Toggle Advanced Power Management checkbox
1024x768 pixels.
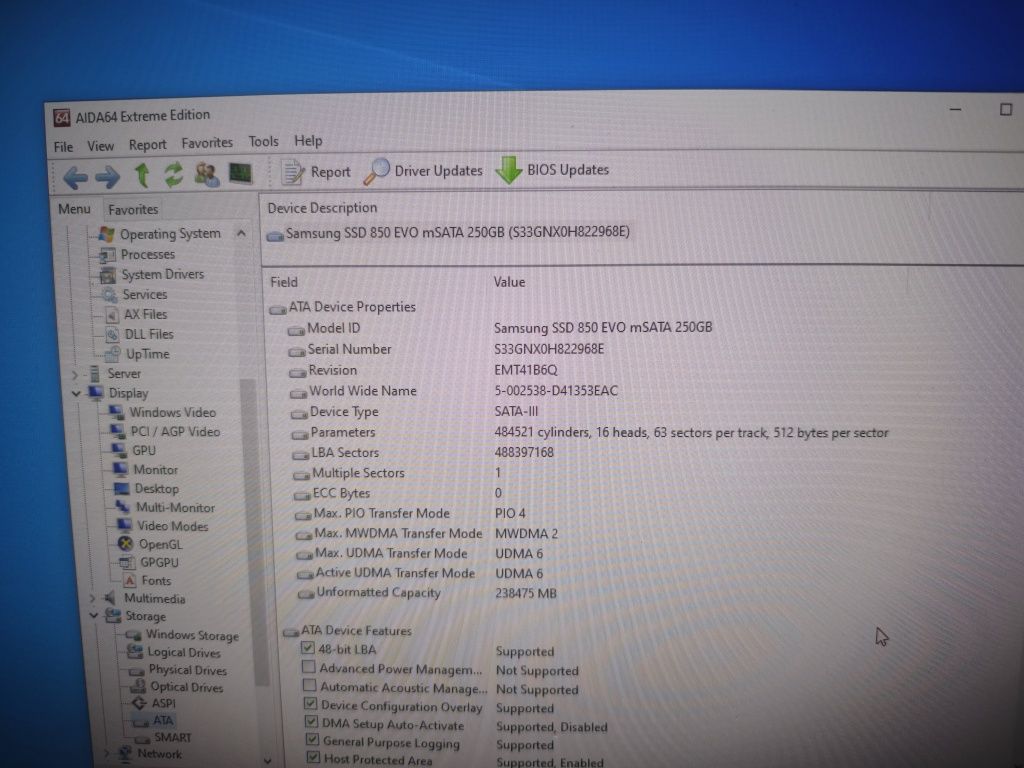(309, 667)
